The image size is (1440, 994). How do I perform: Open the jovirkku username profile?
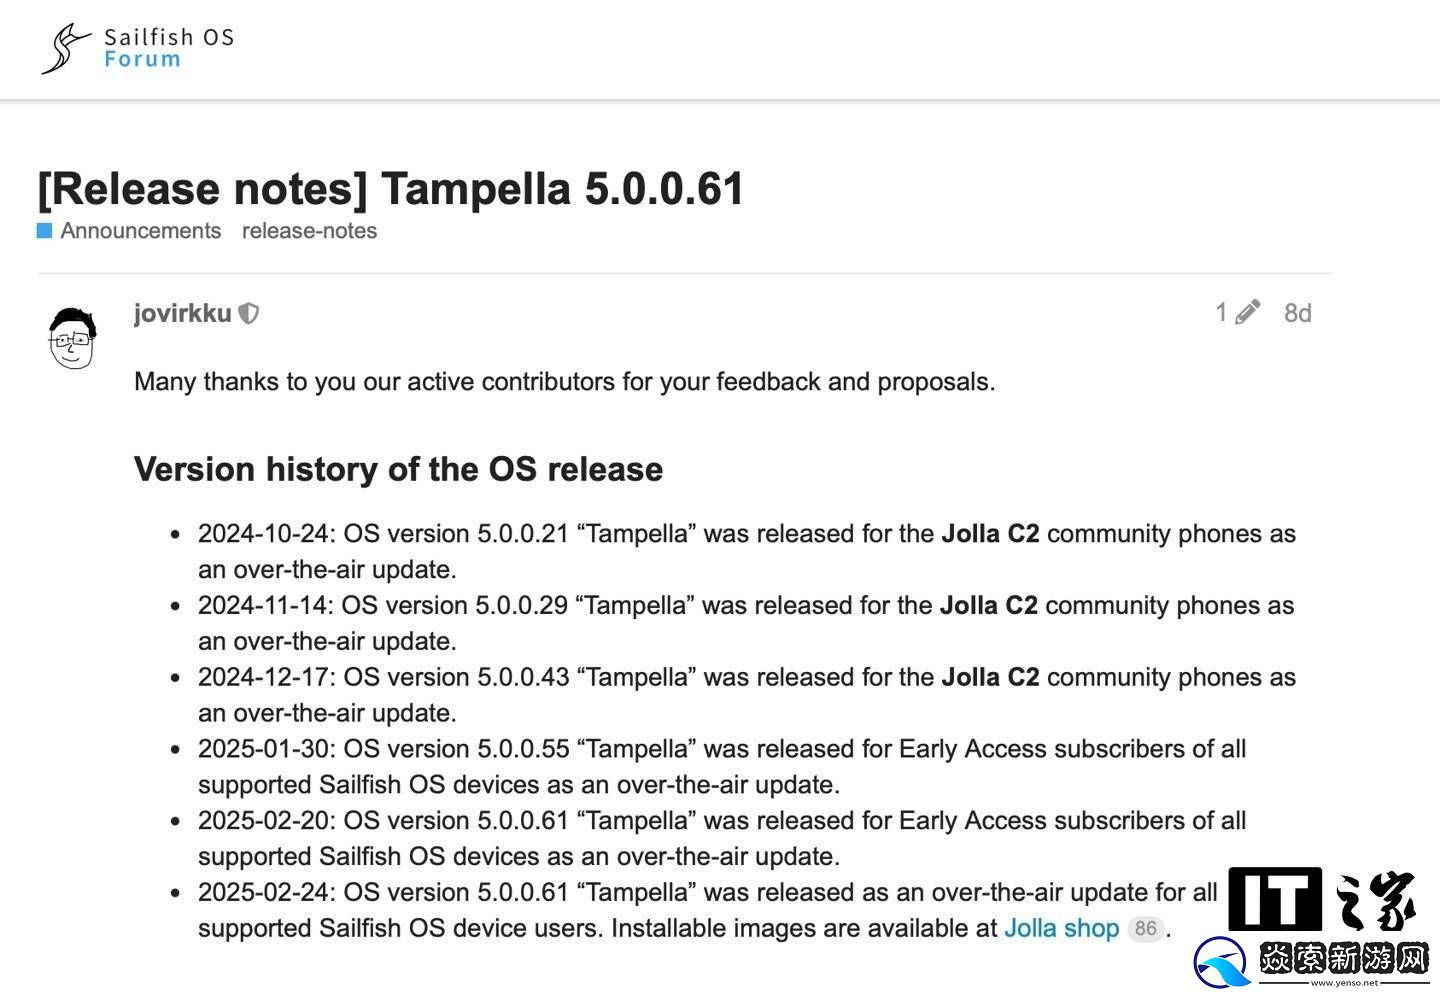pyautogui.click(x=182, y=313)
